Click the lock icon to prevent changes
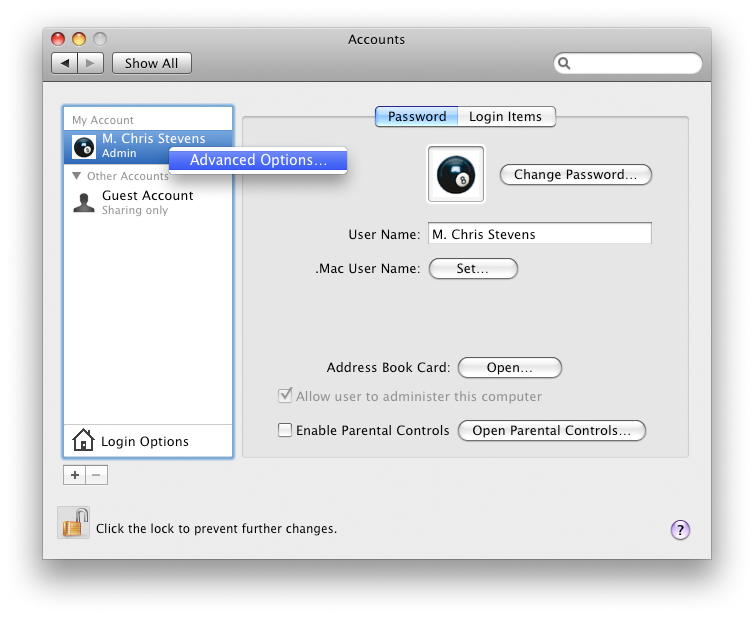 [x=75, y=523]
